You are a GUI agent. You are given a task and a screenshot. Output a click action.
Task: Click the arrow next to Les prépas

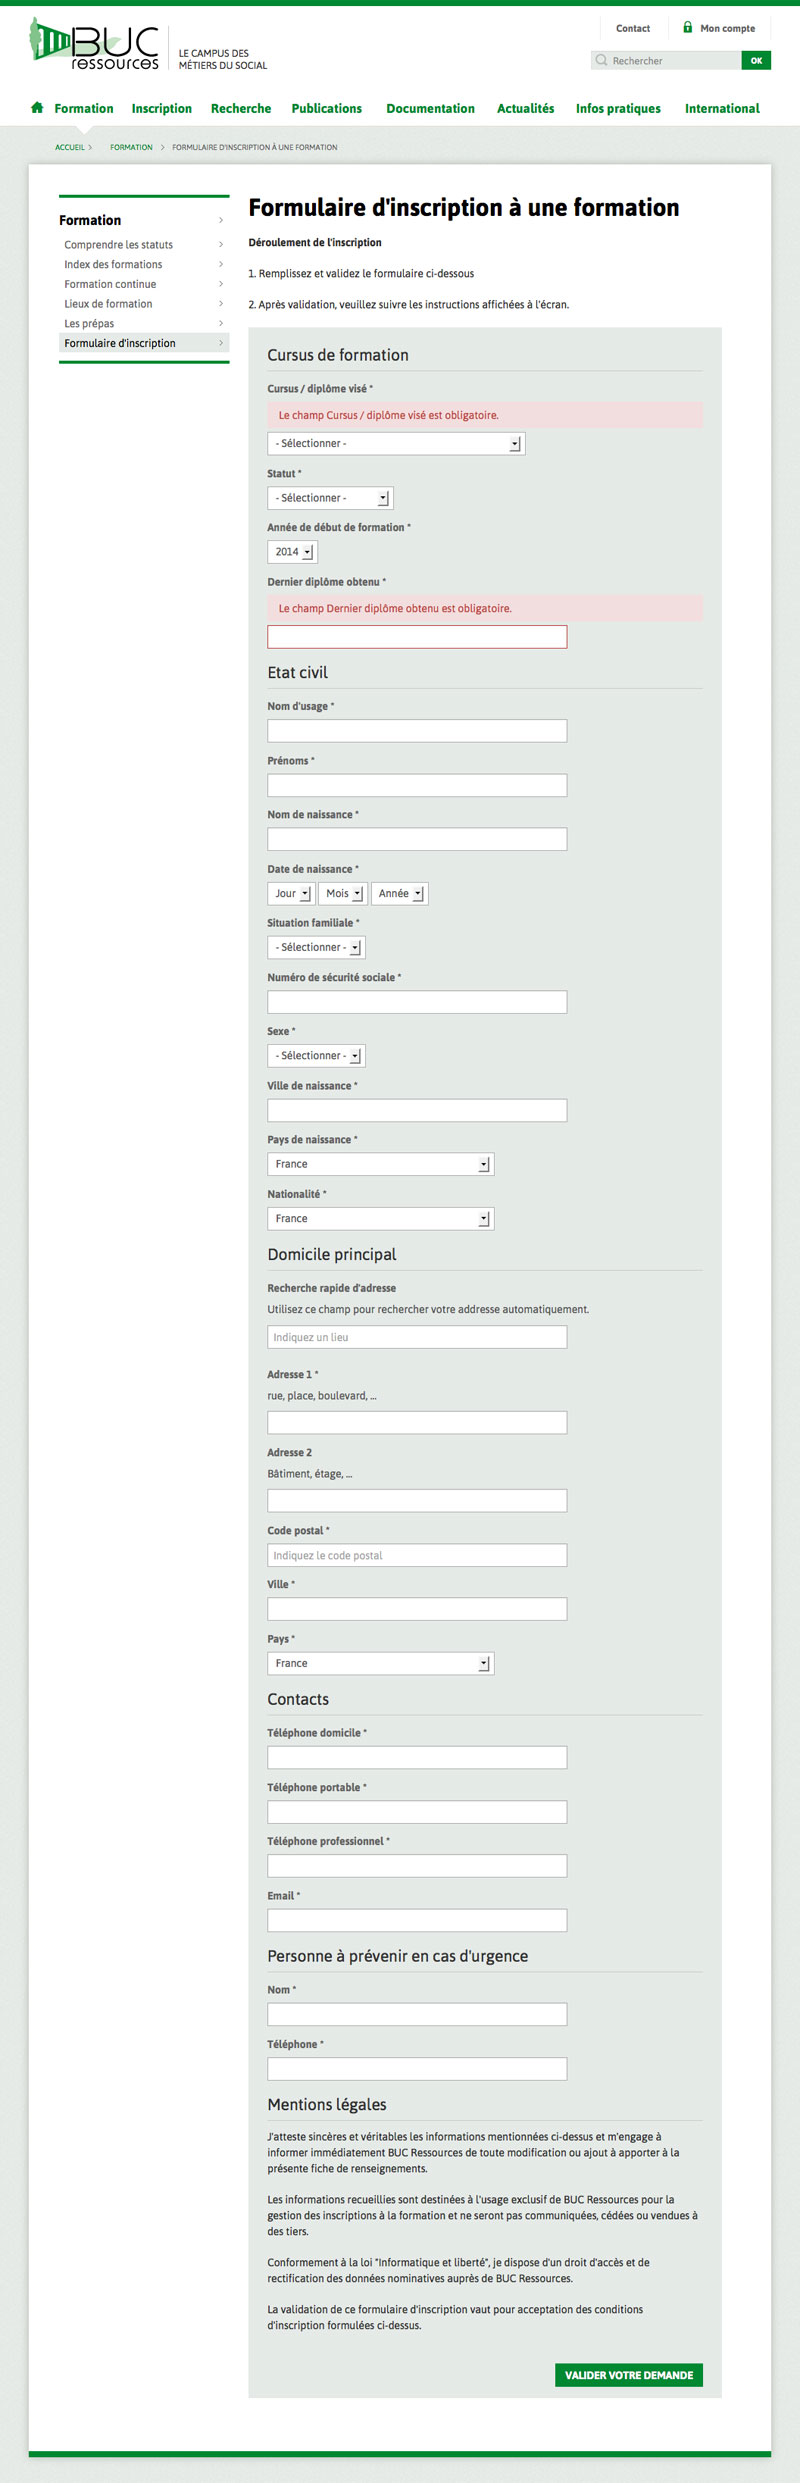221,324
